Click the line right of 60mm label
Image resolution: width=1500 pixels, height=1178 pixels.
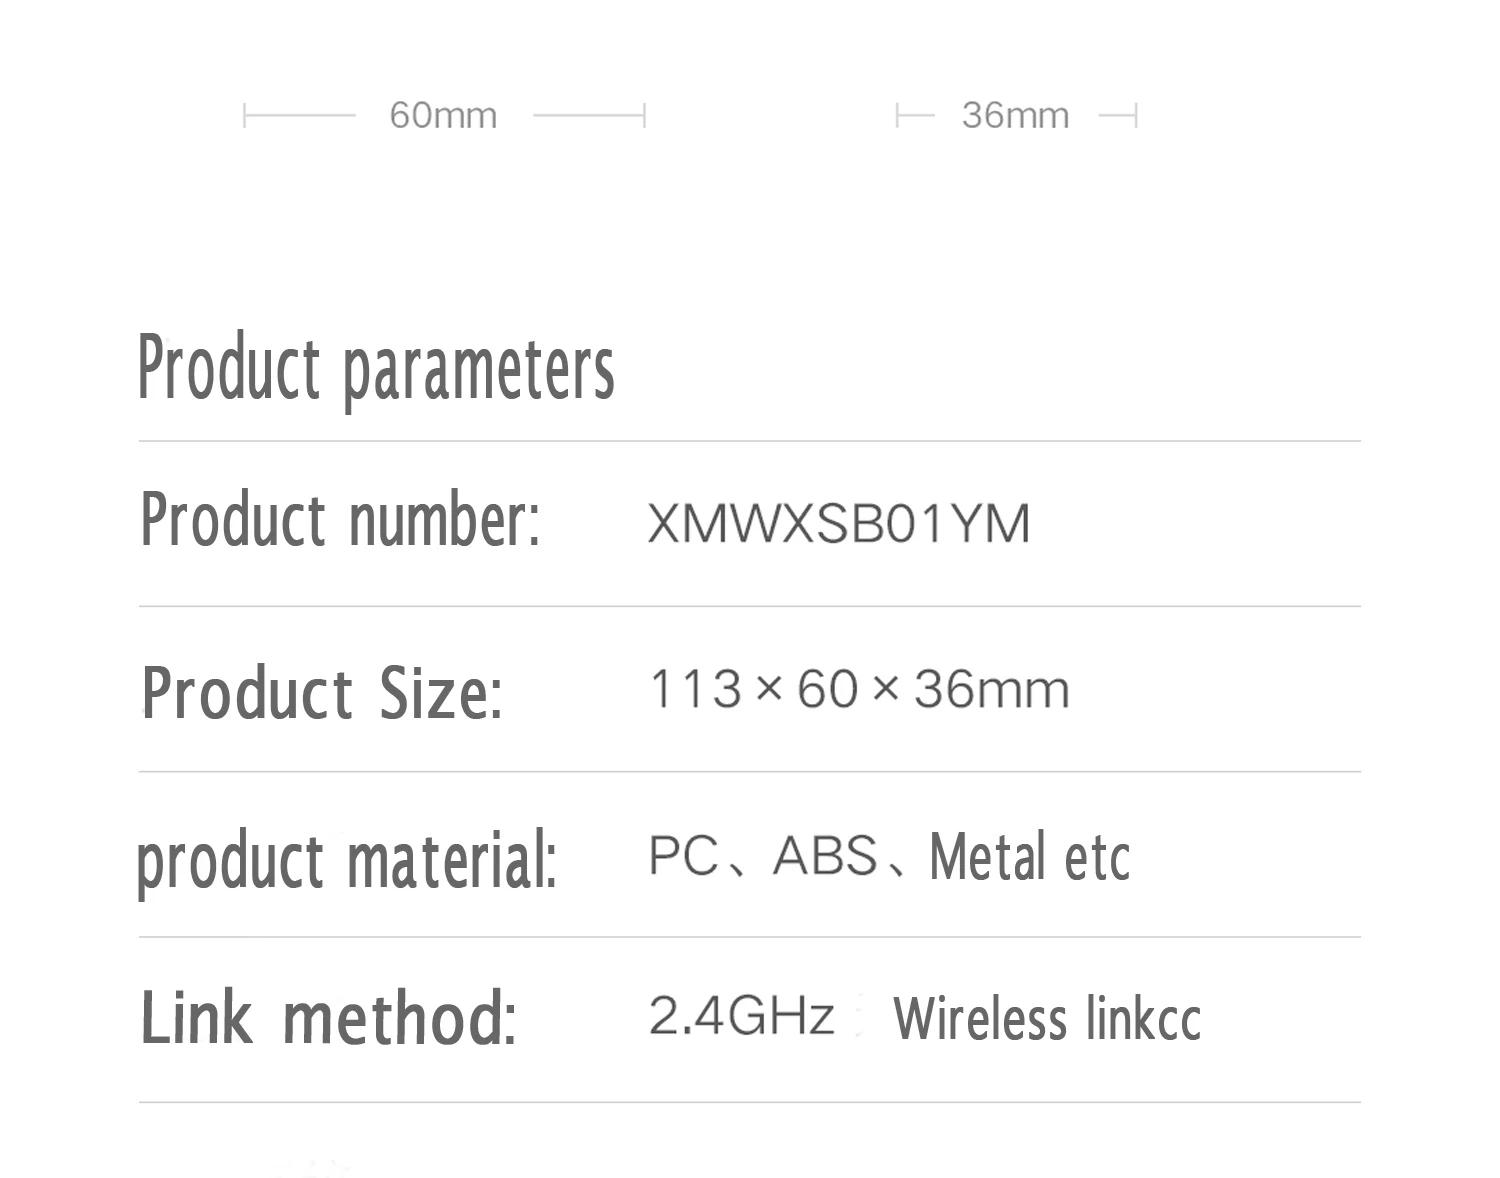click(x=588, y=116)
